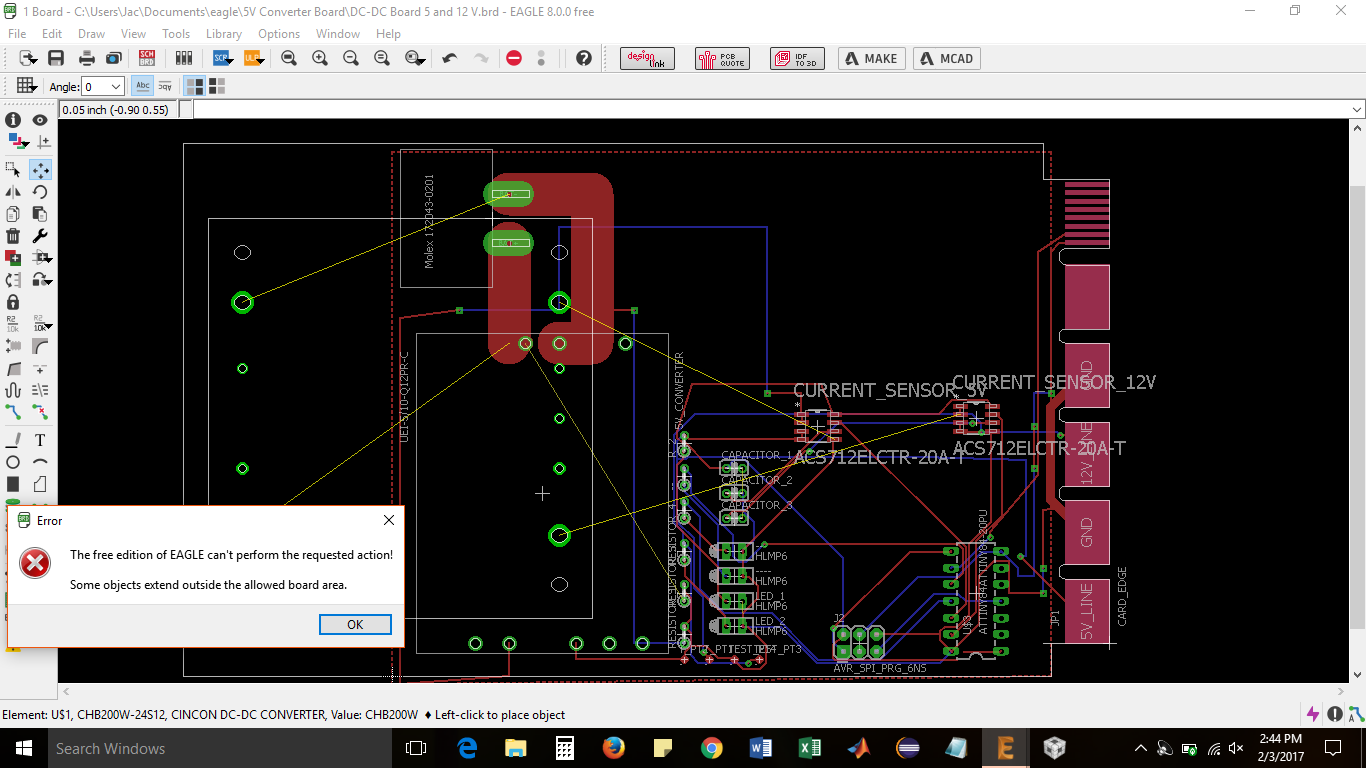Image resolution: width=1366 pixels, height=768 pixels.
Task: Toggle the Abc normal text orientation
Action: 143,86
